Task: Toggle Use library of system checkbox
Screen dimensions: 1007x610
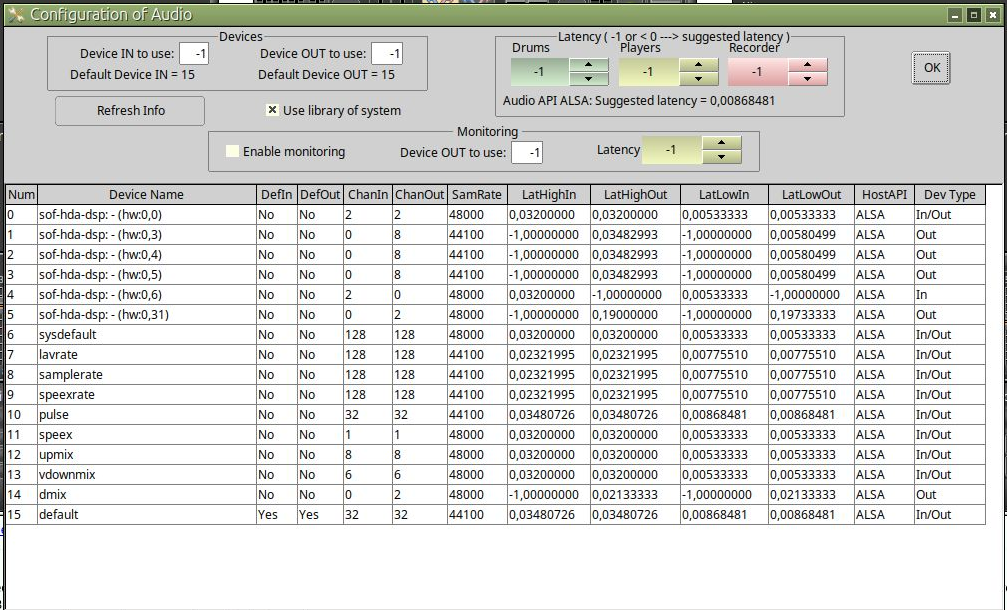Action: click(x=272, y=111)
